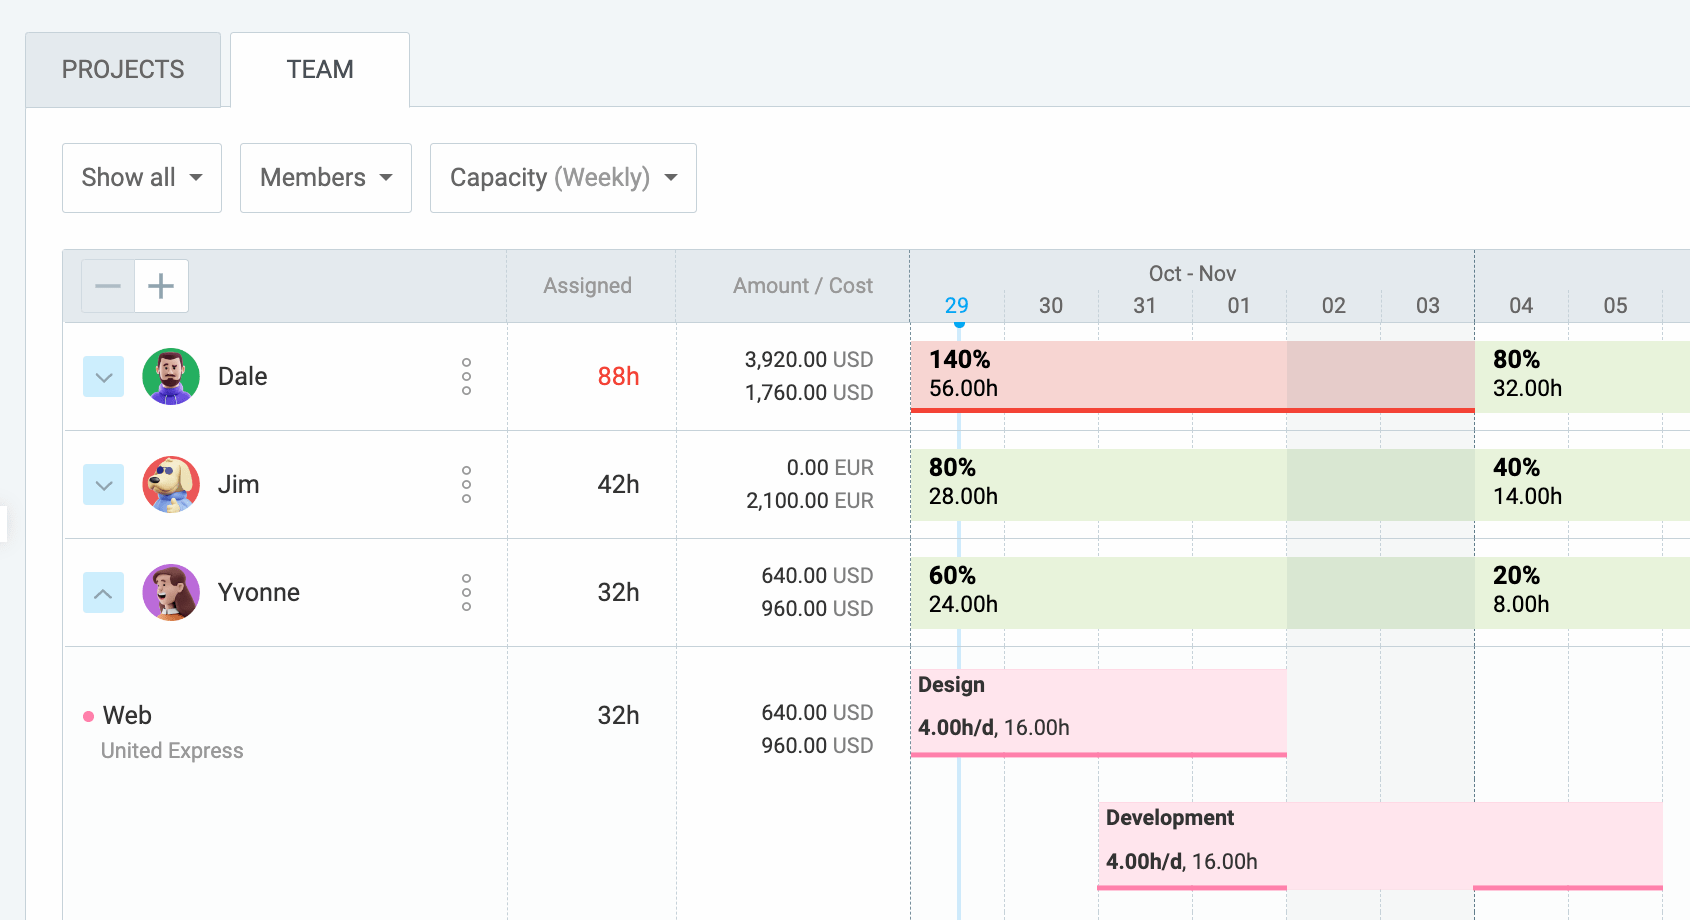Select date 03 in the timeline
Viewport: 1690px width, 920px height.
pos(1428,306)
